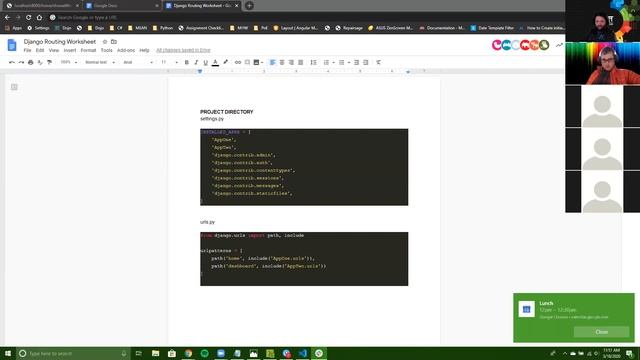Toggle italic formatting
This screenshot has width=640, height=360.
196,62
